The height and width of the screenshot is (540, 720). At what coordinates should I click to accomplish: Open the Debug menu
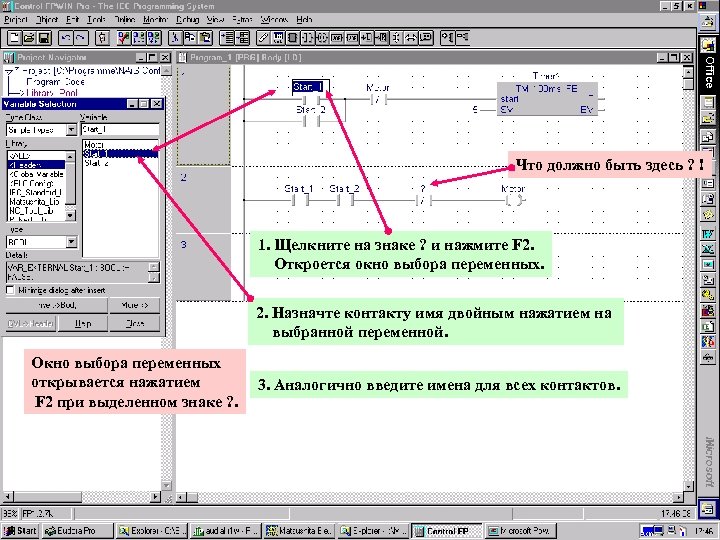click(187, 20)
